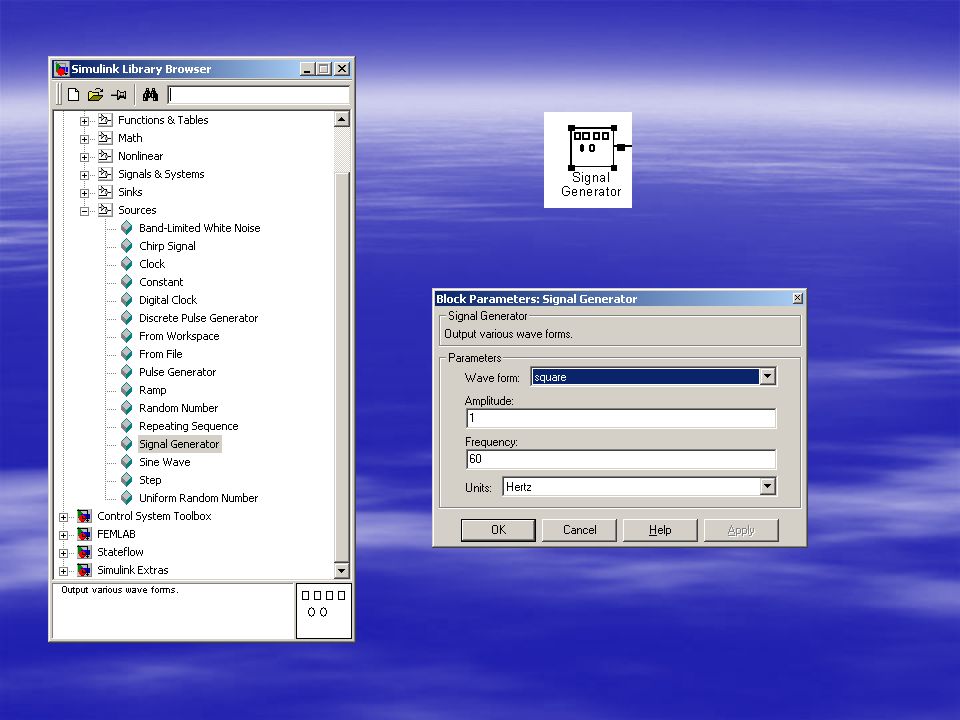The image size is (960, 720).
Task: Click the binoculars Find icon
Action: (150, 94)
